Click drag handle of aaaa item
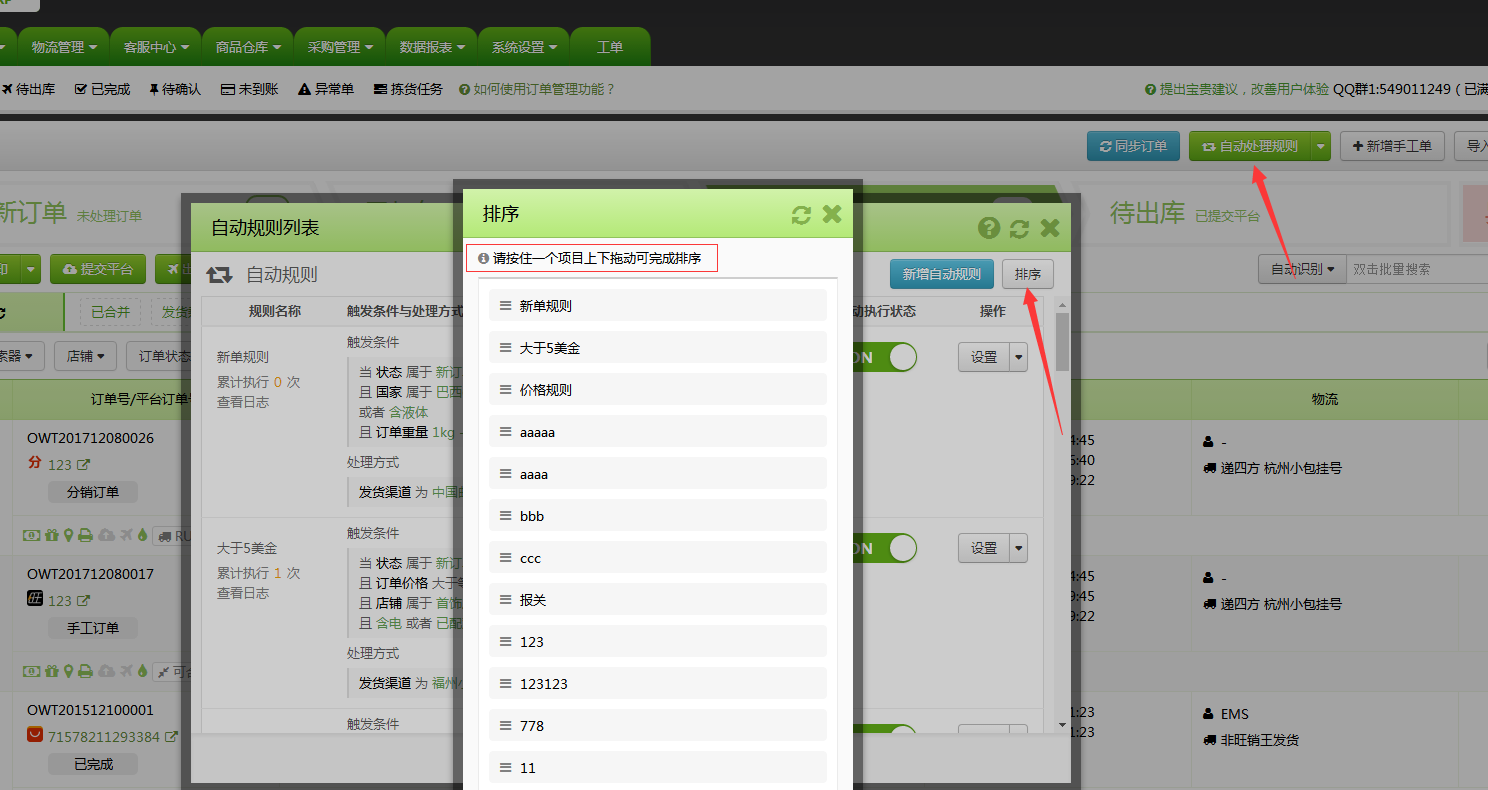 (506, 474)
